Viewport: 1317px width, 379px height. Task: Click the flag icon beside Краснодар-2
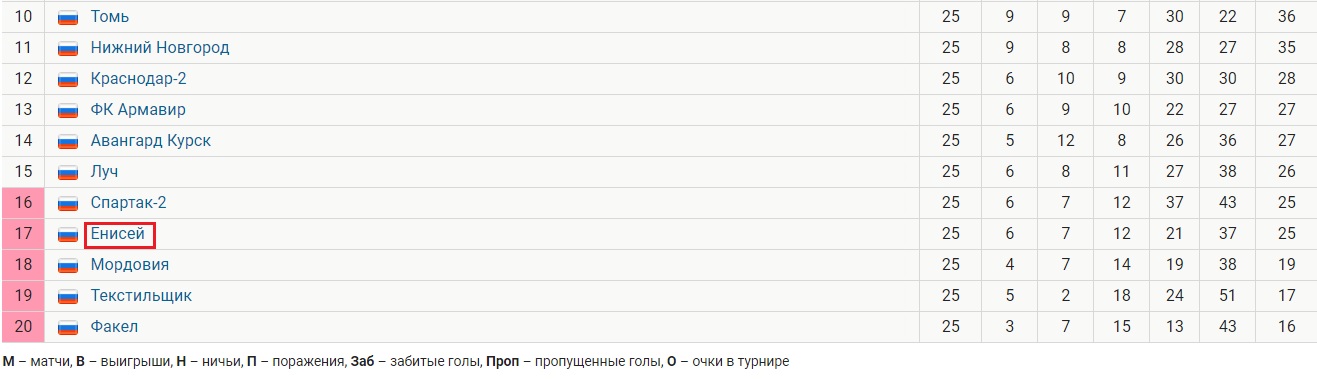coord(68,79)
